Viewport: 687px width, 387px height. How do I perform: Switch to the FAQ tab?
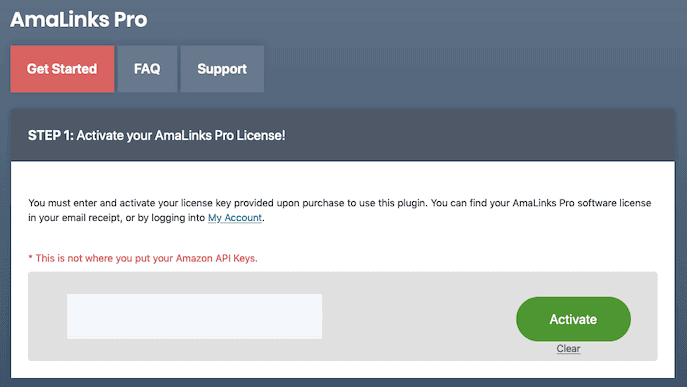(147, 69)
